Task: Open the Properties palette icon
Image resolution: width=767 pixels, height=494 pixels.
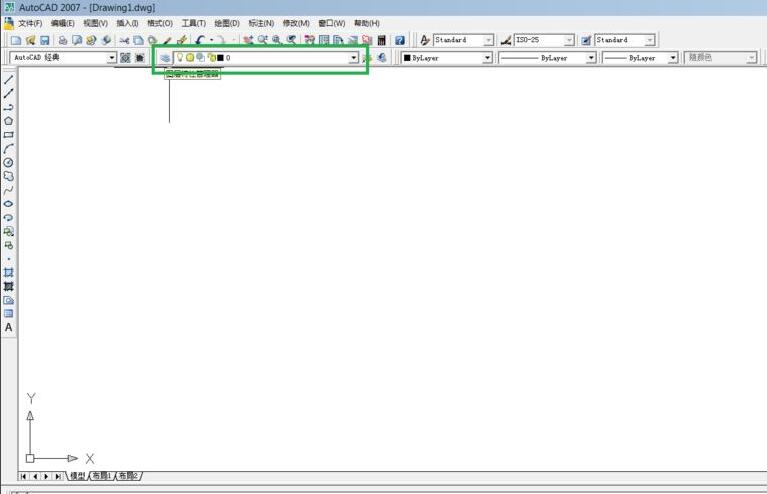Action: click(309, 40)
